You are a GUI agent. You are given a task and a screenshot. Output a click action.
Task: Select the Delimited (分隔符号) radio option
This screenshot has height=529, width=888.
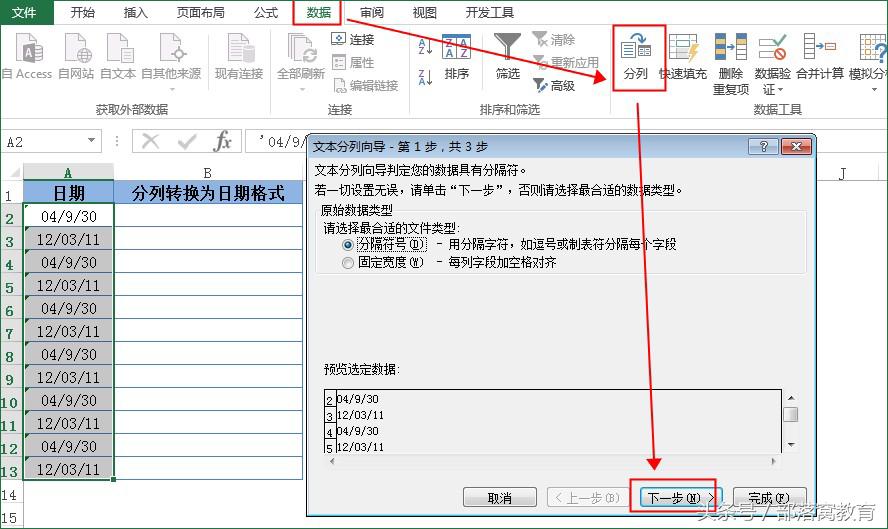(348, 245)
